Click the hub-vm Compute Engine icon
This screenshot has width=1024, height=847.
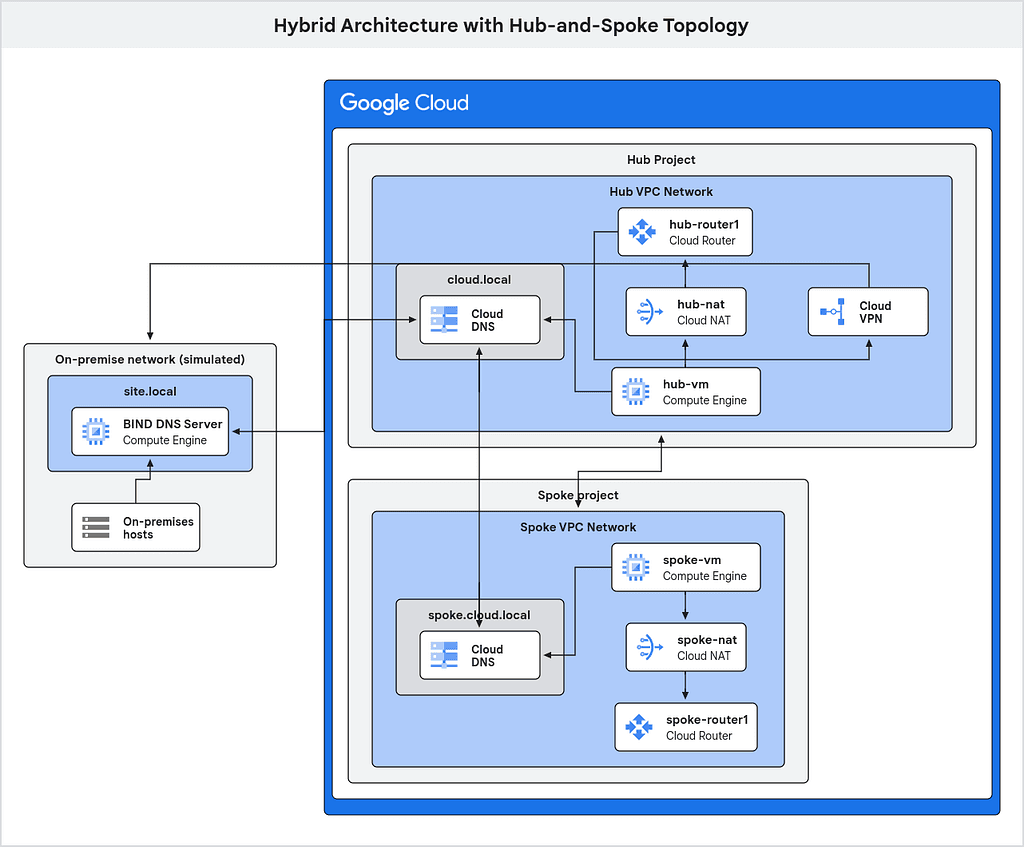[635, 392]
